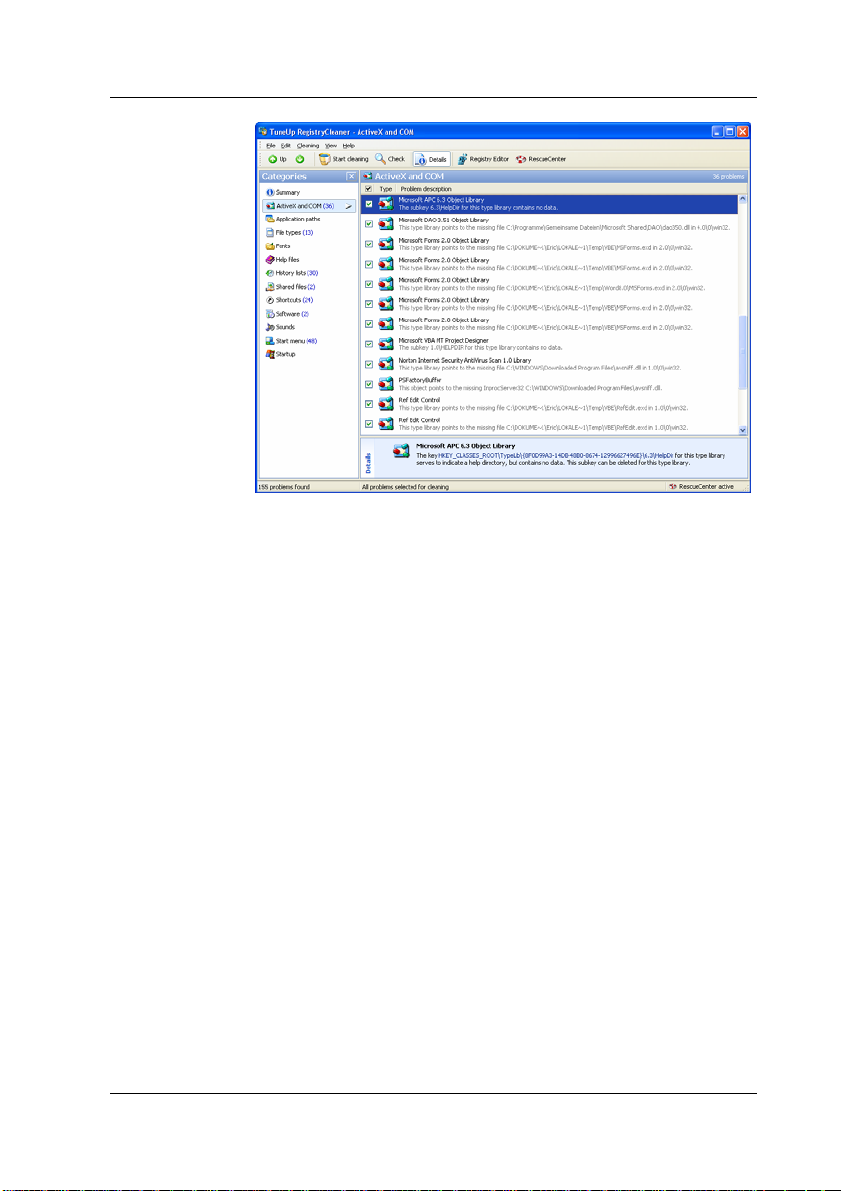
Task: Click the vertical scrollbar thumb in problem list
Action: [x=742, y=353]
